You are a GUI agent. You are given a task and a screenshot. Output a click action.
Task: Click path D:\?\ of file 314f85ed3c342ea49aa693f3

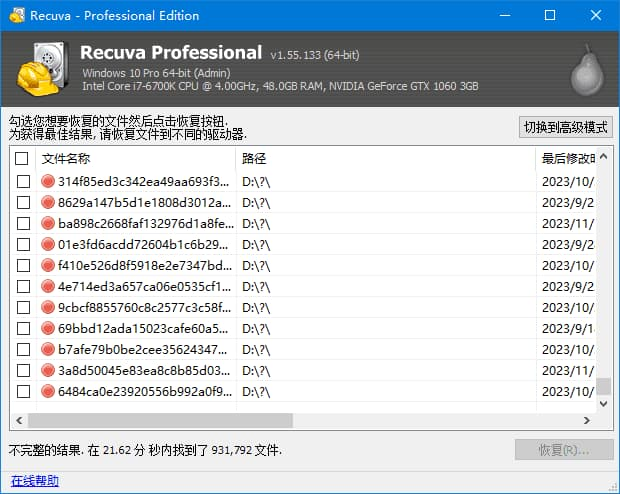pos(256,182)
